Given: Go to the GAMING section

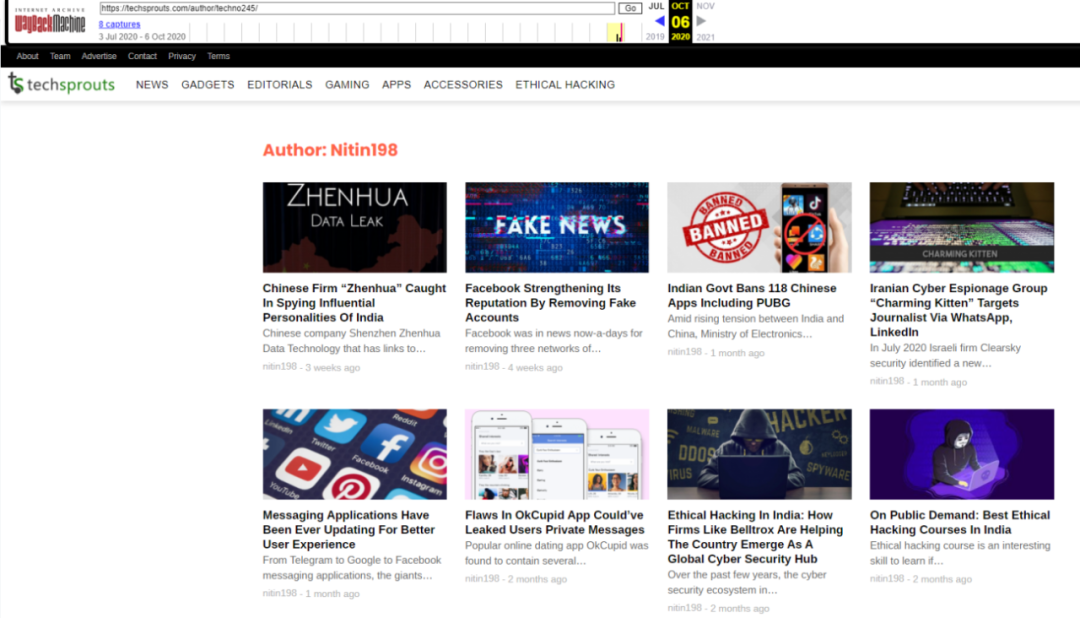Looking at the screenshot, I should tap(347, 85).
